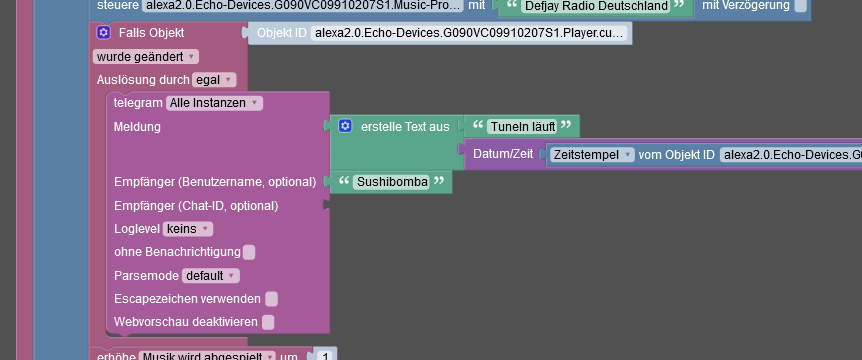Click the empty Chat-ID input socket
Viewport: 862px width, 360px height.
(327, 206)
